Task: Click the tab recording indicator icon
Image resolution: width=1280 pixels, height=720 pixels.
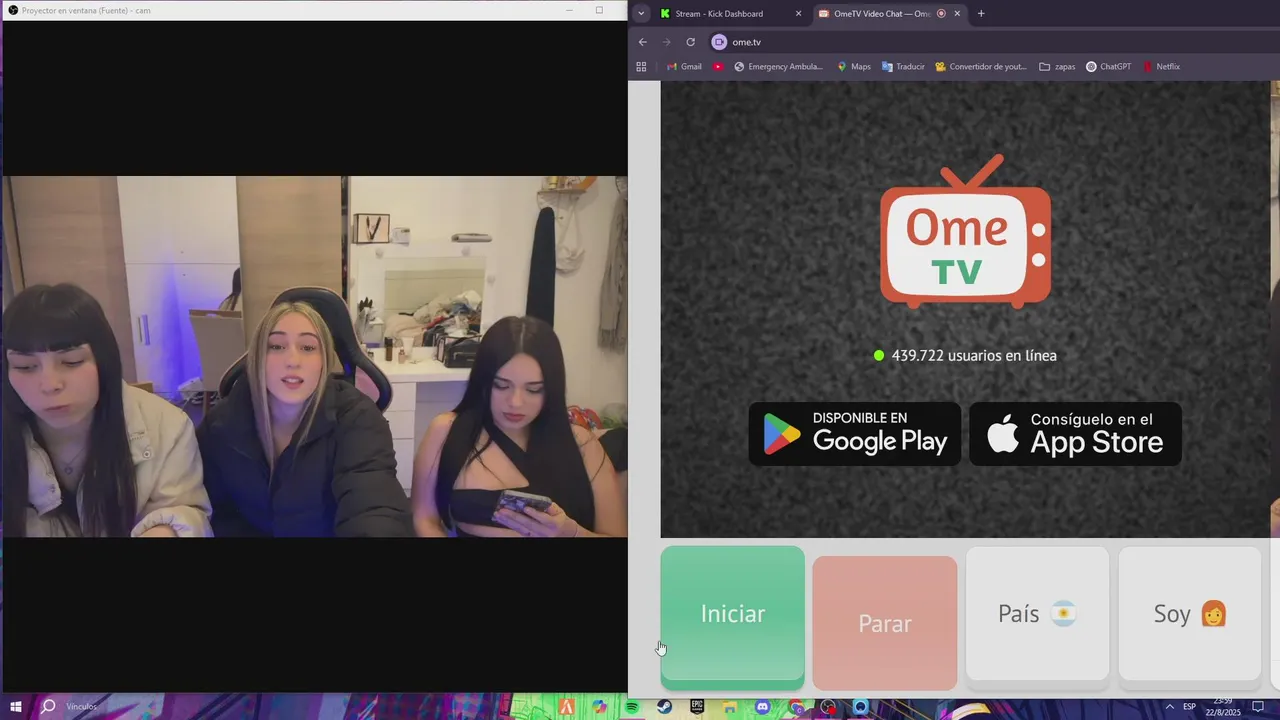Action: tap(941, 14)
